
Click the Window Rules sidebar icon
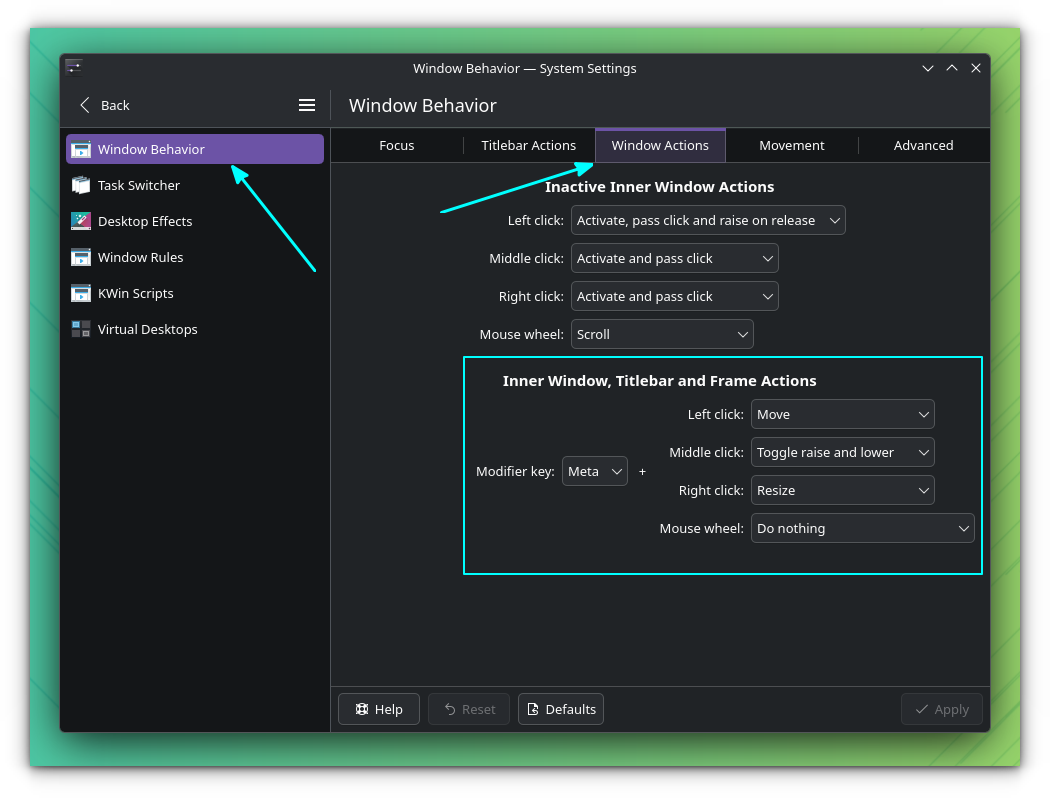tap(81, 258)
